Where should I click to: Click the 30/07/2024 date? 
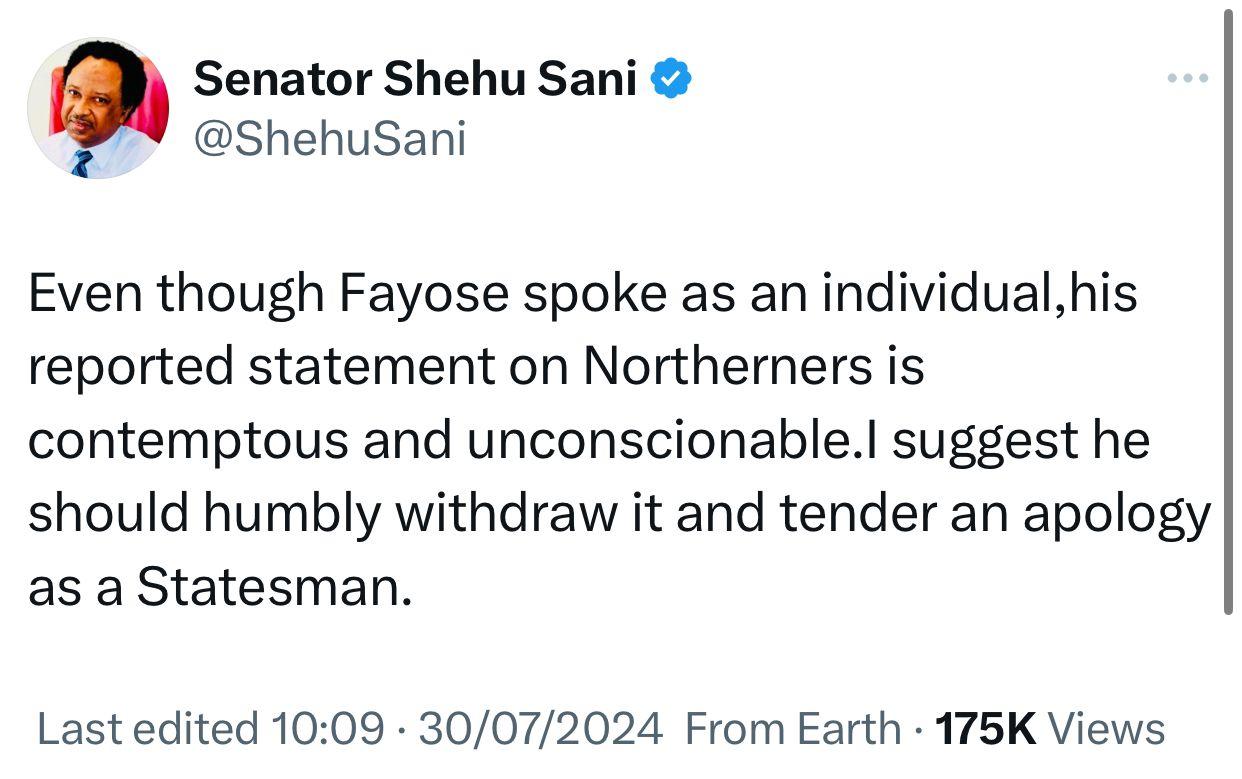(540, 729)
